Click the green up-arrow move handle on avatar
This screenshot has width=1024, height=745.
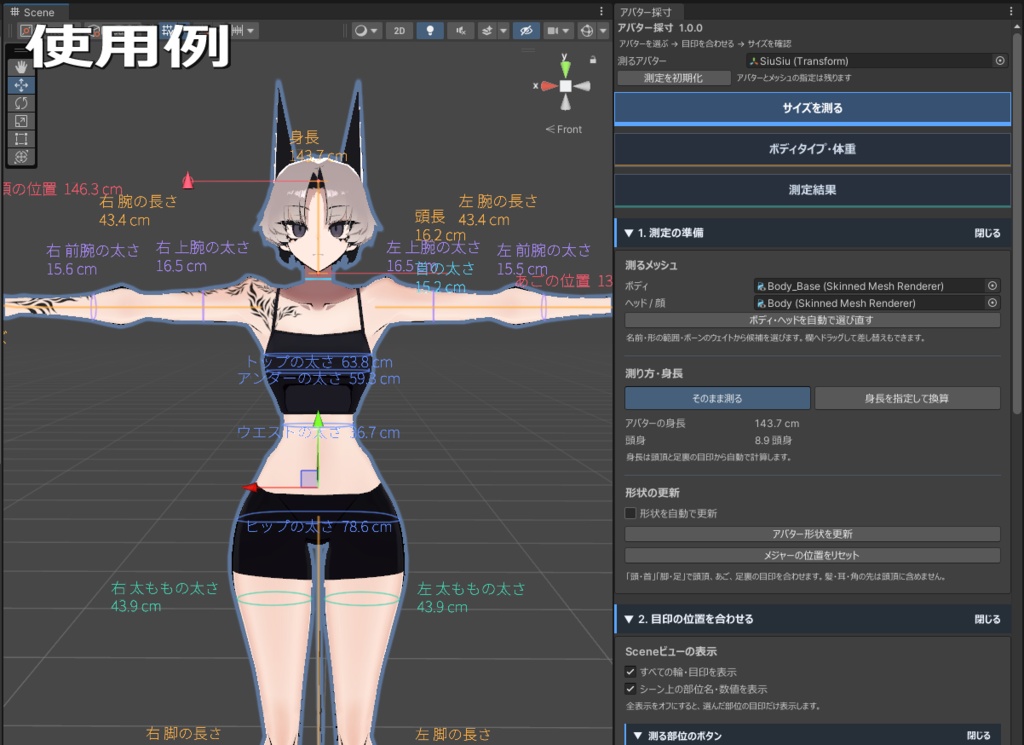318,419
